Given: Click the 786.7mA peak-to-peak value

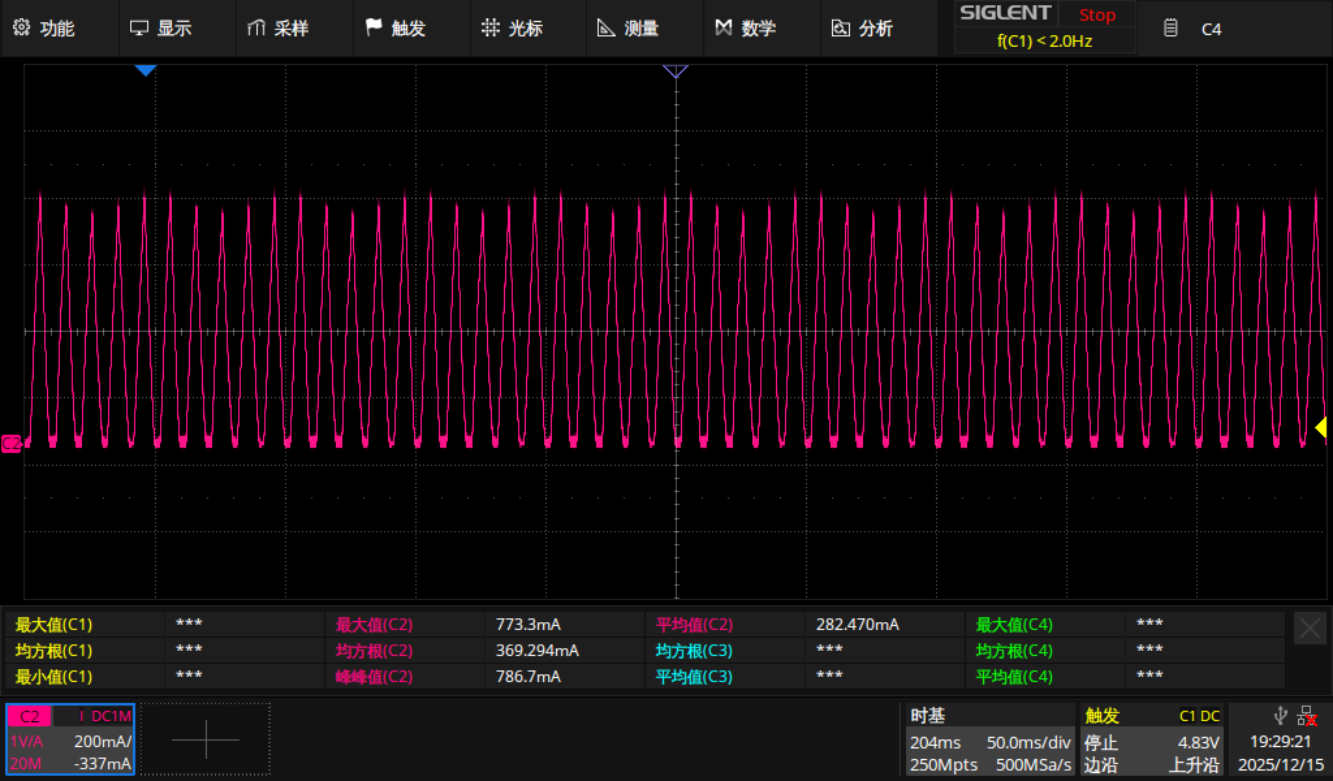Looking at the screenshot, I should pos(528,677).
